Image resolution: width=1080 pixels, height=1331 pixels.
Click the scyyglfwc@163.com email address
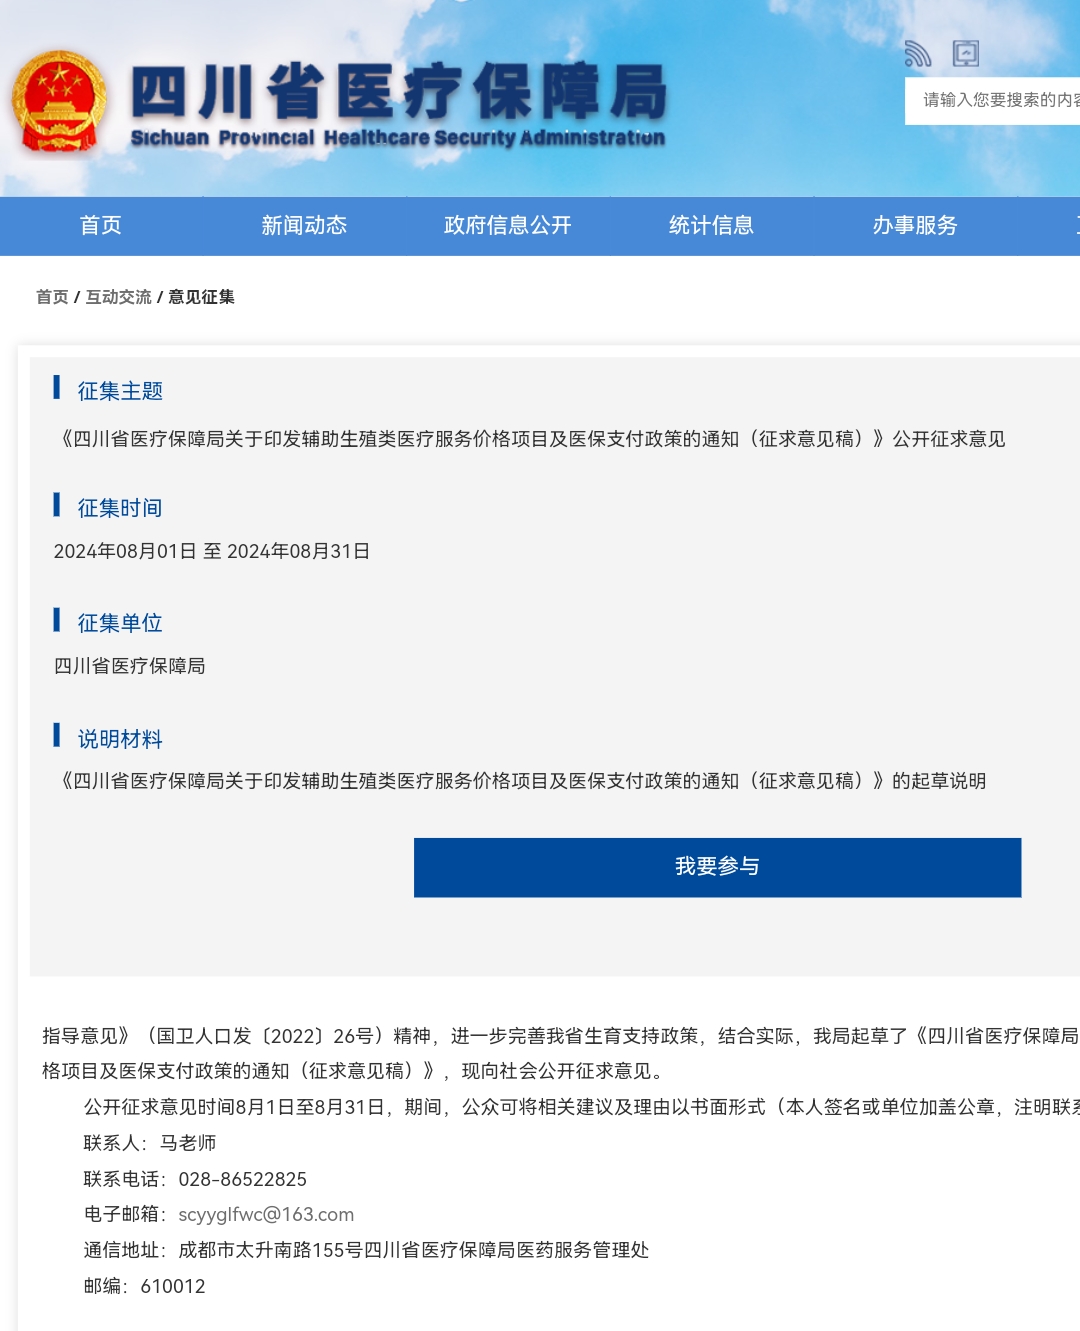coord(266,1214)
